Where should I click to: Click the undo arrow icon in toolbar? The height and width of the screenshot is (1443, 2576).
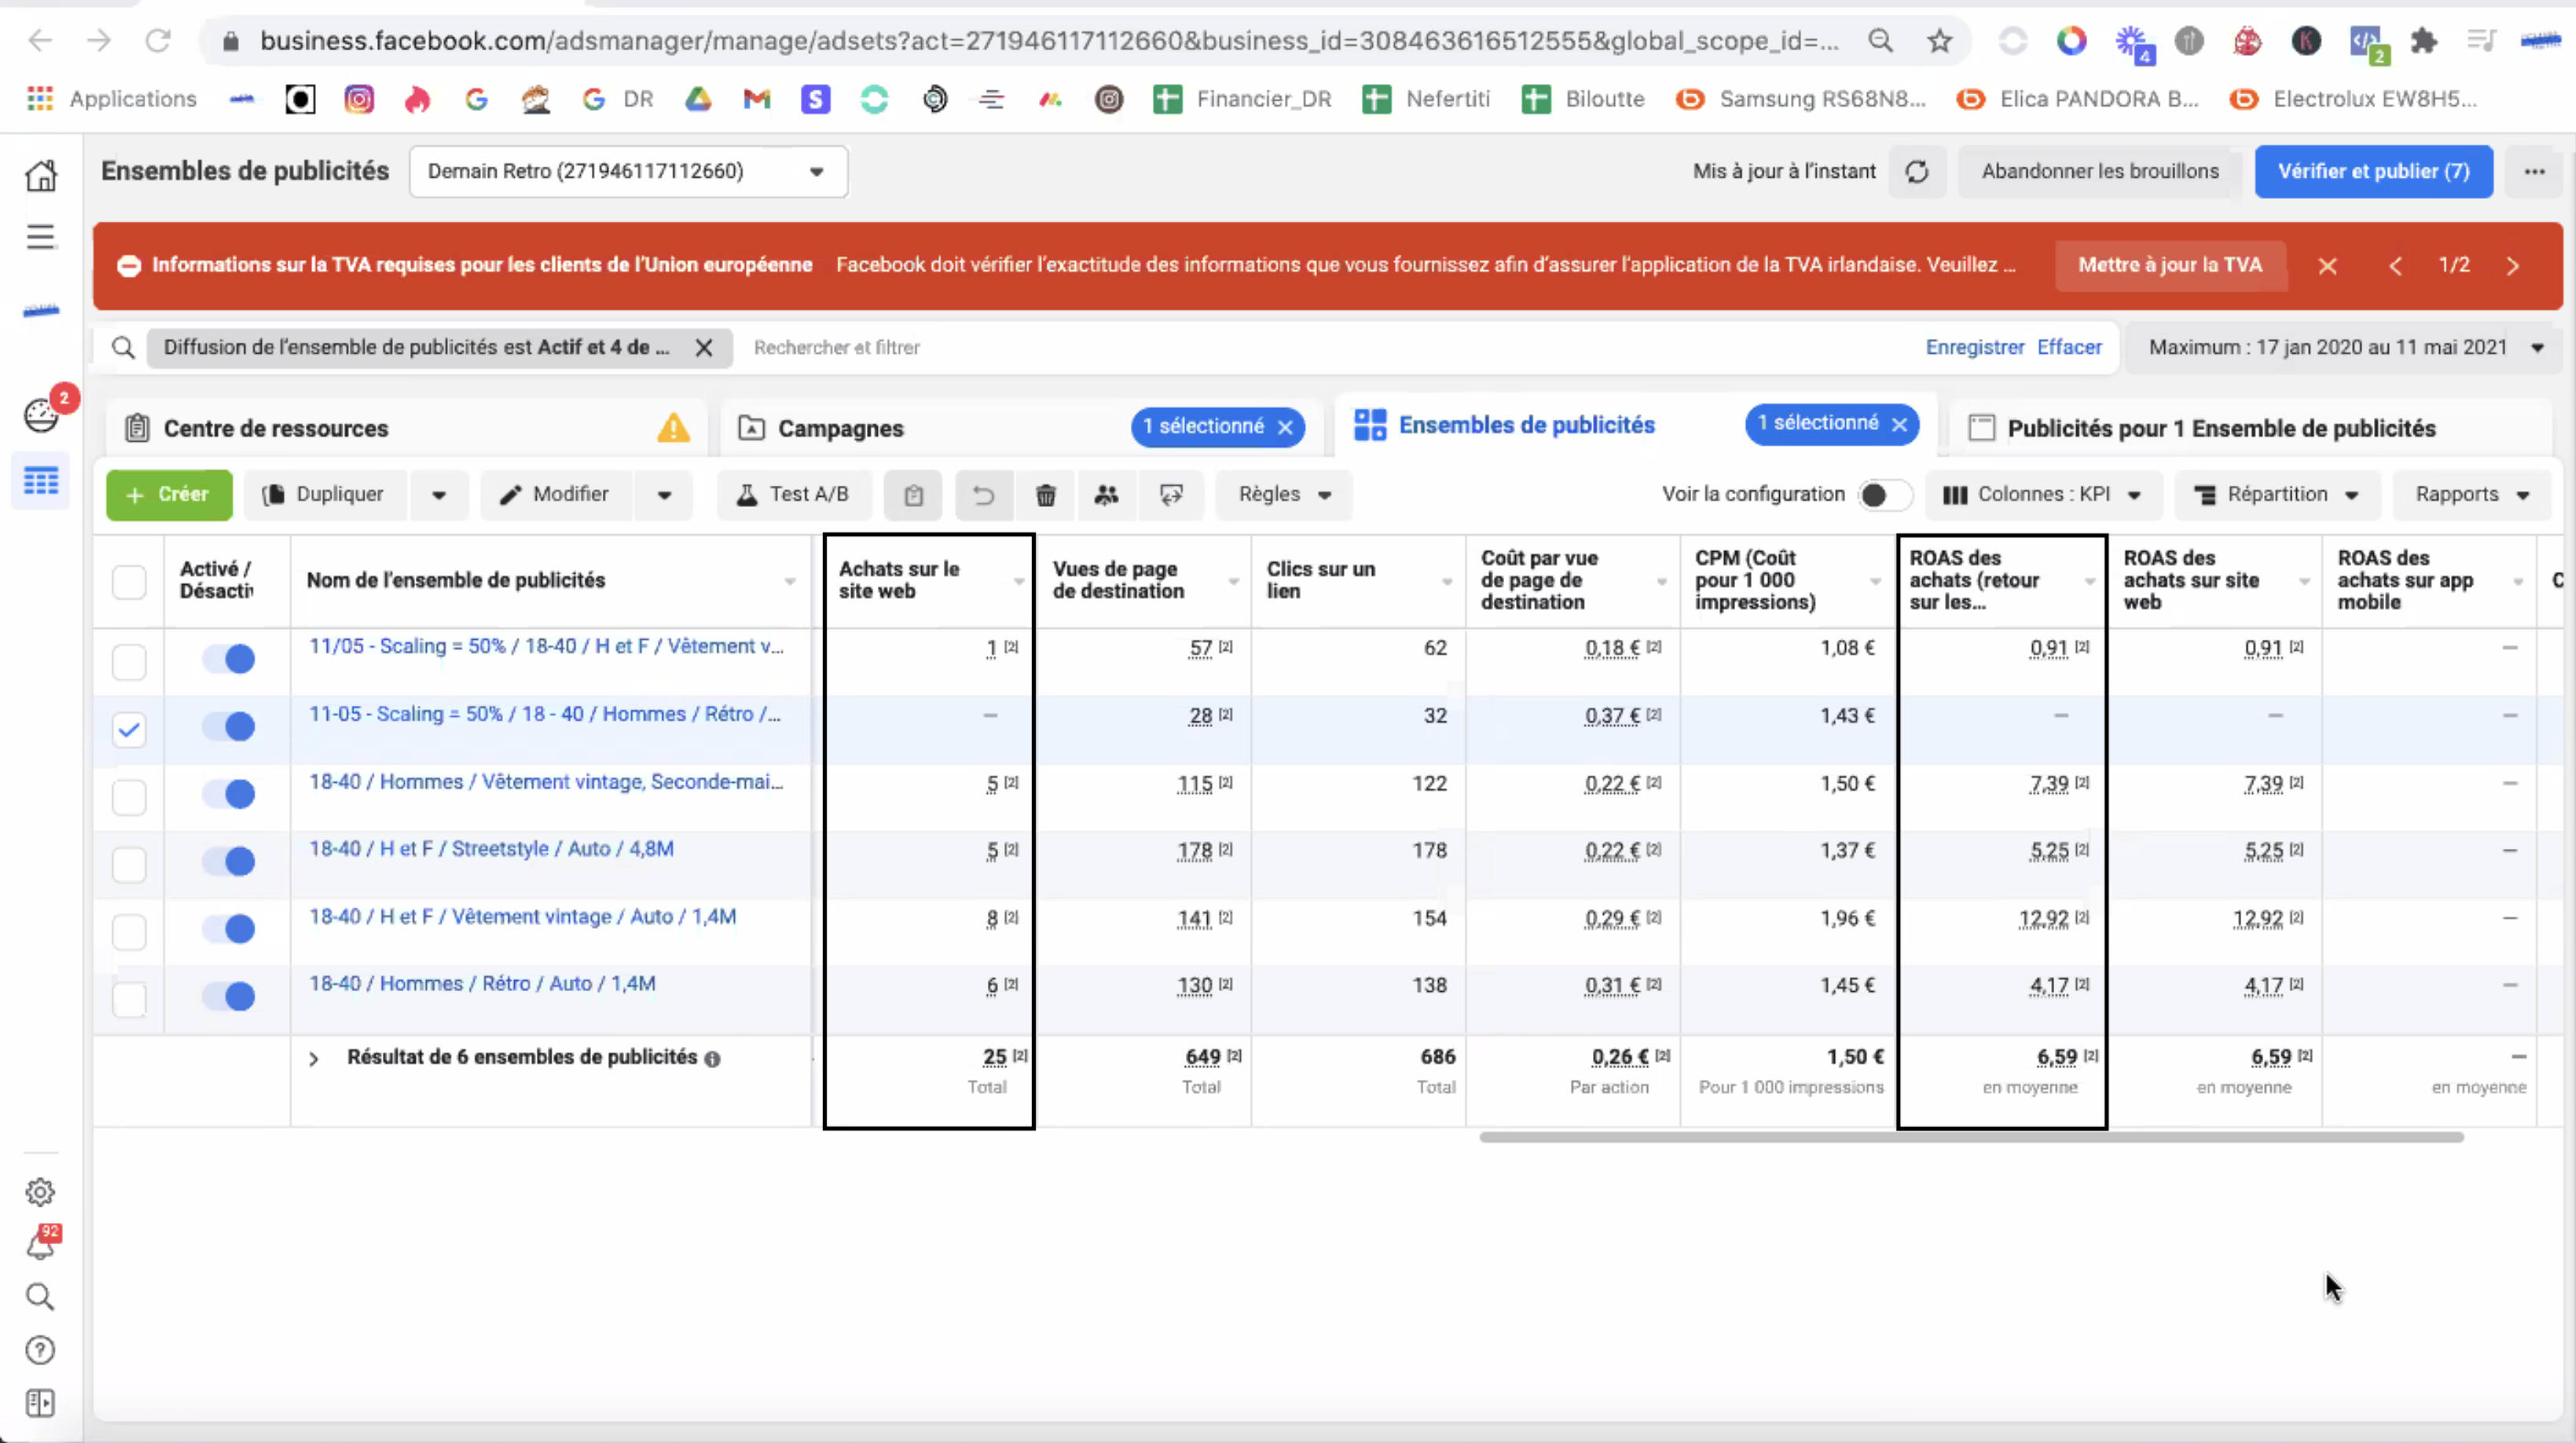pos(984,495)
